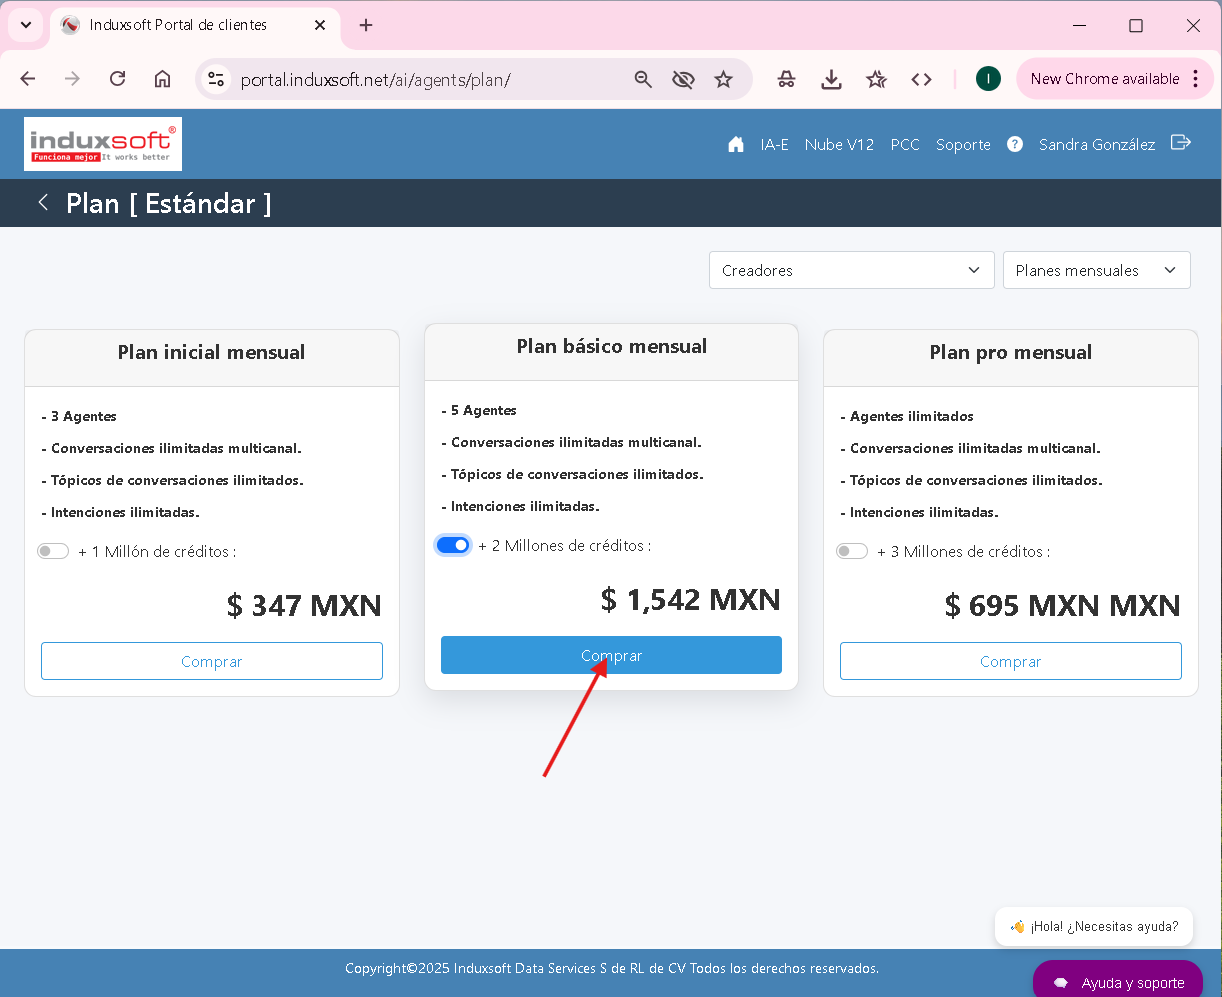
Task: Buy the Plan pro mensual
Action: (x=1010, y=661)
